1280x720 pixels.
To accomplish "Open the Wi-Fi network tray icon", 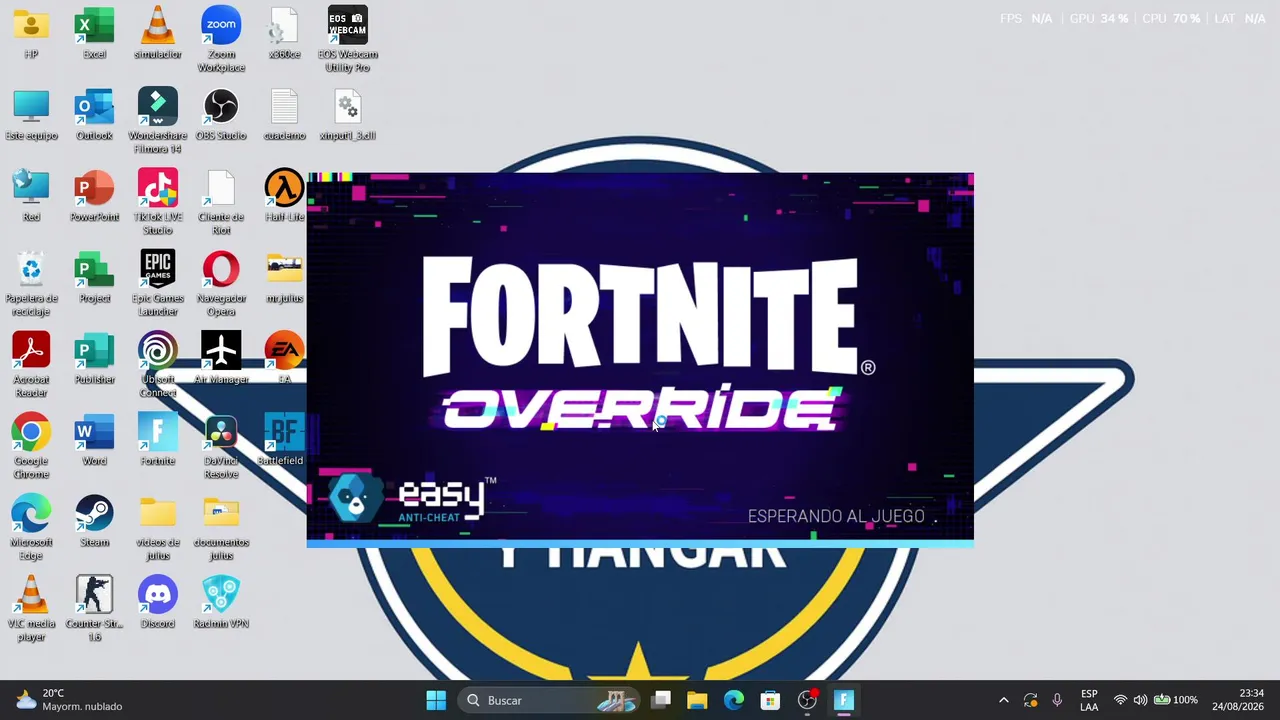I will click(x=1121, y=700).
